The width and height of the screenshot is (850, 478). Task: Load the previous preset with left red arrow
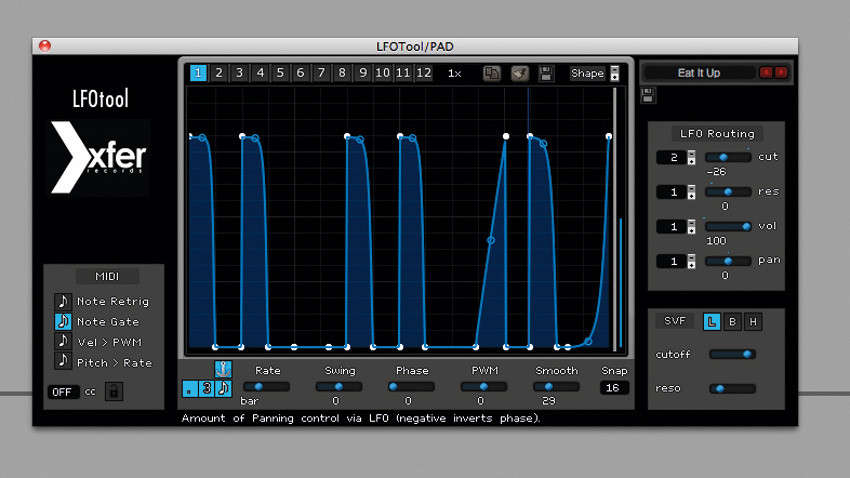coord(766,73)
